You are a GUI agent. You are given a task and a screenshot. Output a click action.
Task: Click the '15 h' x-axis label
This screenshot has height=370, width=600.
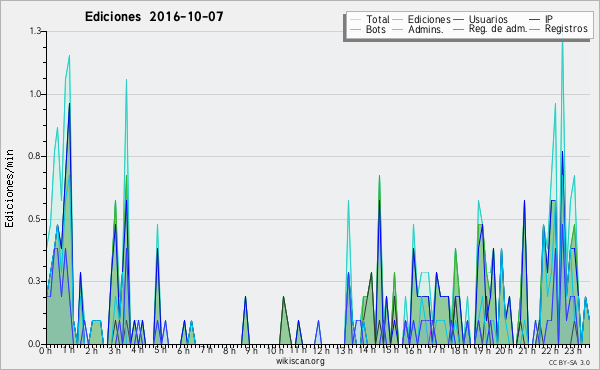390,350
